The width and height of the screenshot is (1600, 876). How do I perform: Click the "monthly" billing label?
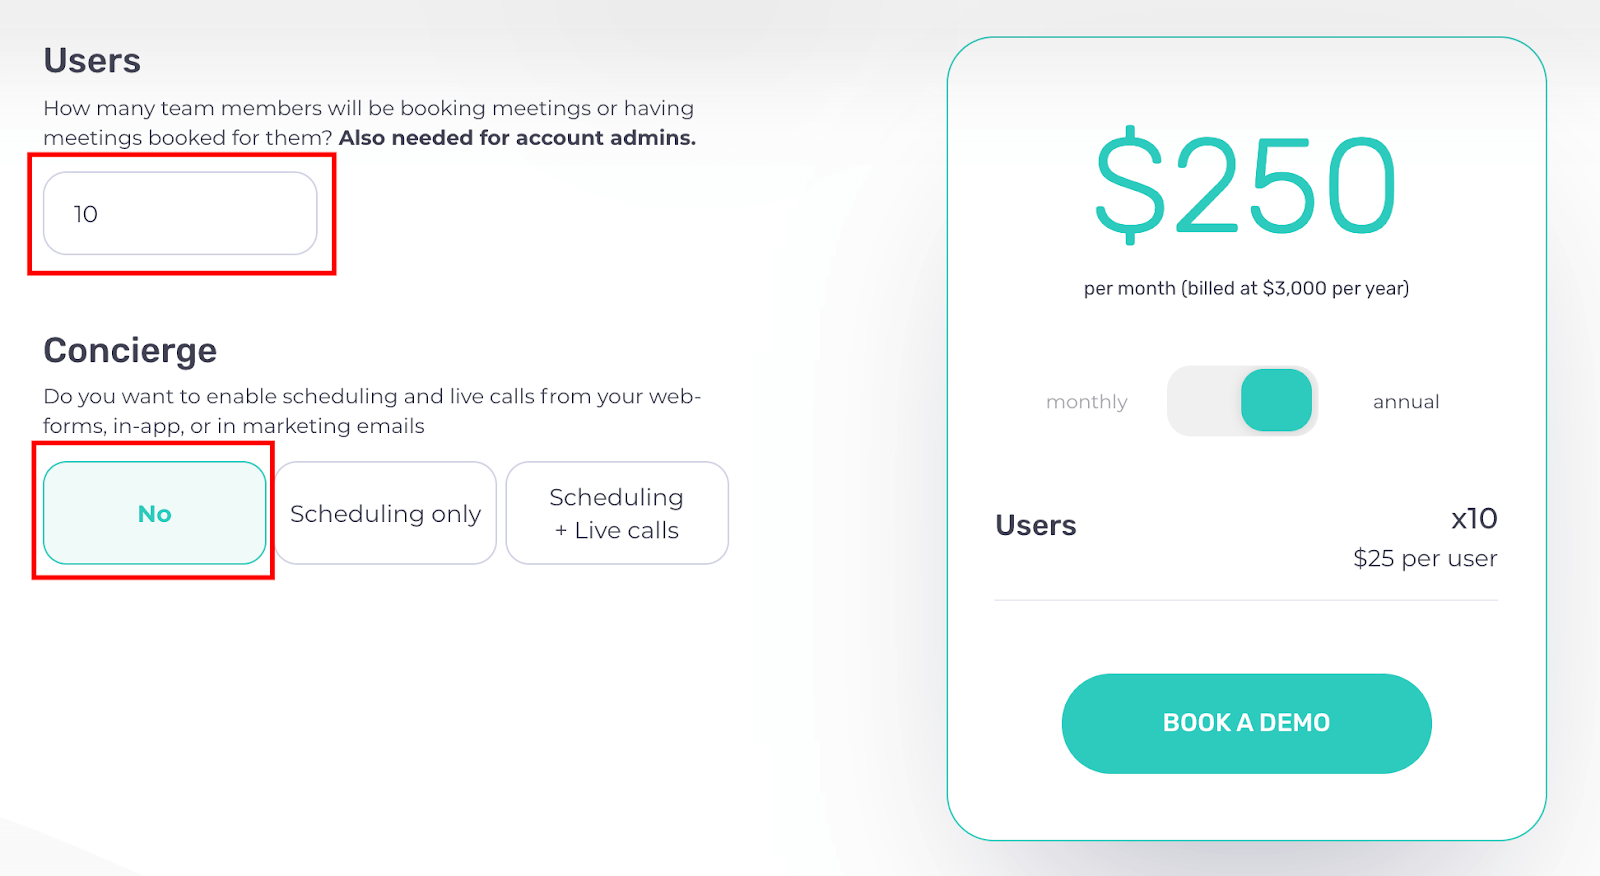(x=1086, y=402)
